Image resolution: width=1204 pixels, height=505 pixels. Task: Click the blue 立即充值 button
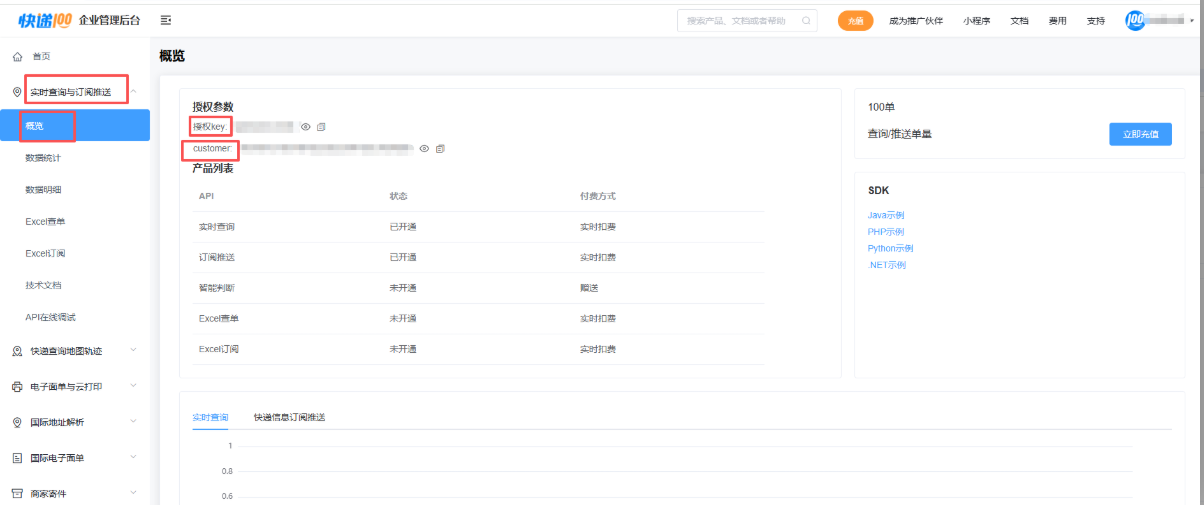click(x=1139, y=134)
